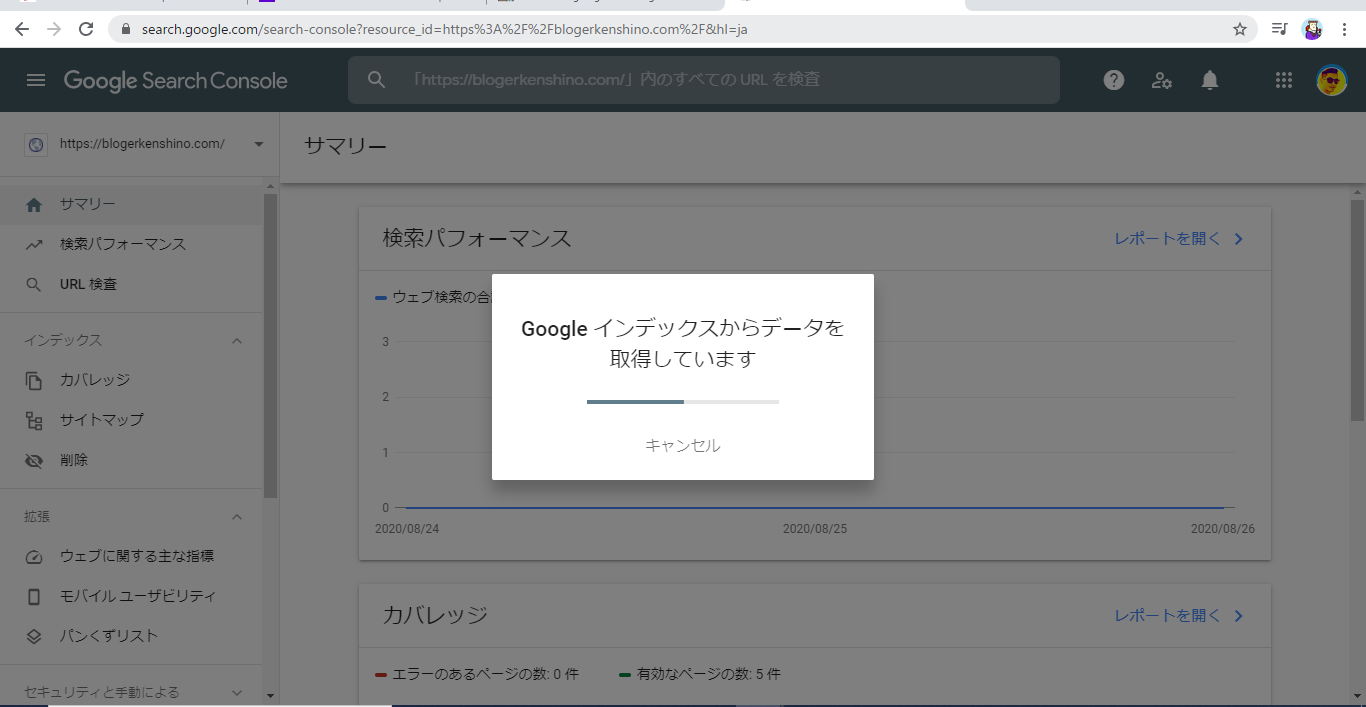Open the media control icon in Chrome toolbar
The height and width of the screenshot is (707, 1366).
[1279, 29]
